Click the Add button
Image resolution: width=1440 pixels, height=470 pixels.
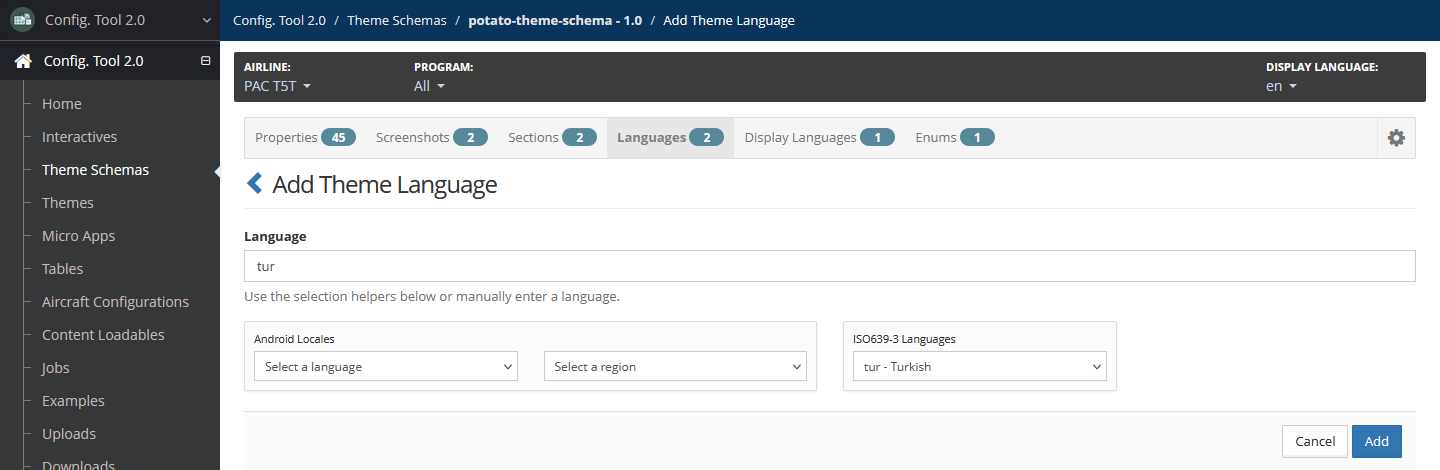coord(1377,441)
